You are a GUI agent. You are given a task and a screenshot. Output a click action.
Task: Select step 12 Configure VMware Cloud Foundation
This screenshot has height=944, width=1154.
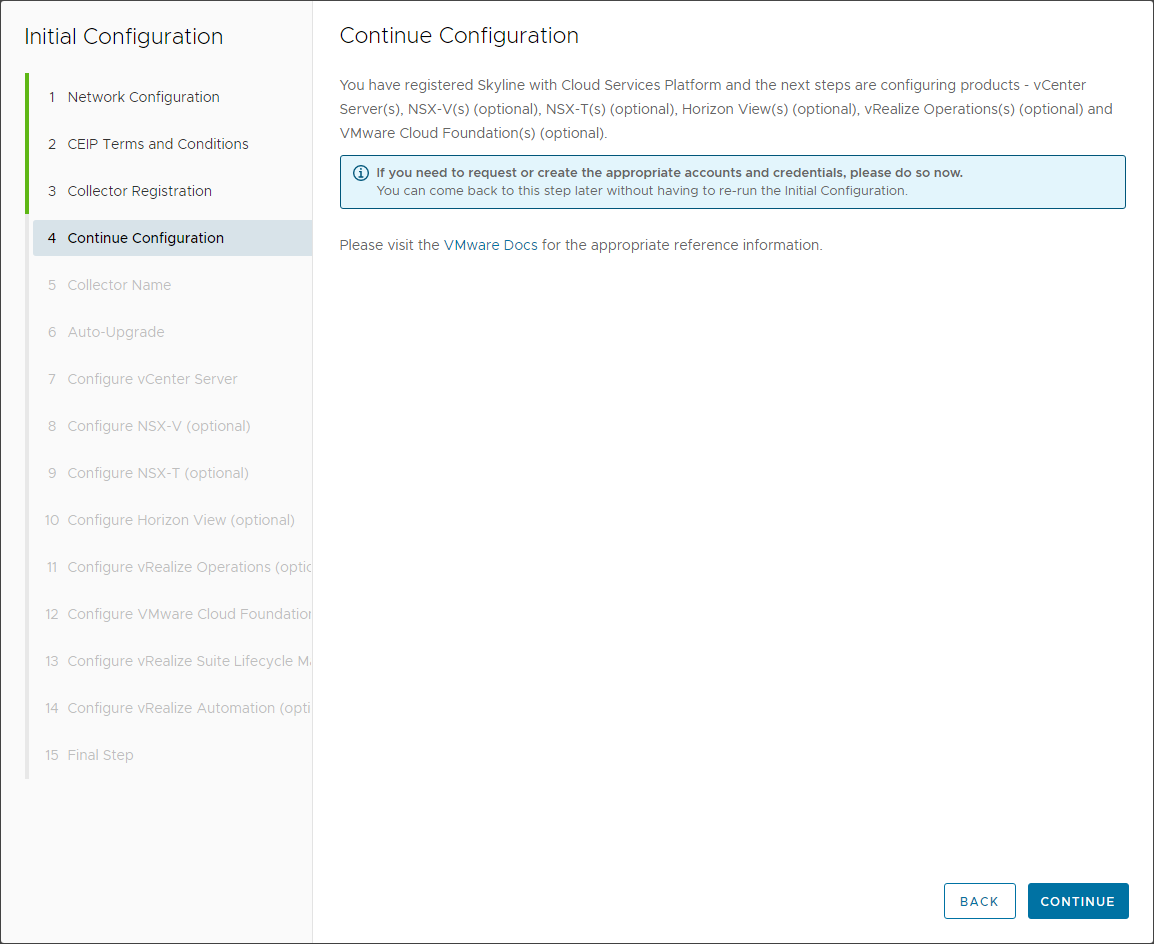(x=172, y=614)
